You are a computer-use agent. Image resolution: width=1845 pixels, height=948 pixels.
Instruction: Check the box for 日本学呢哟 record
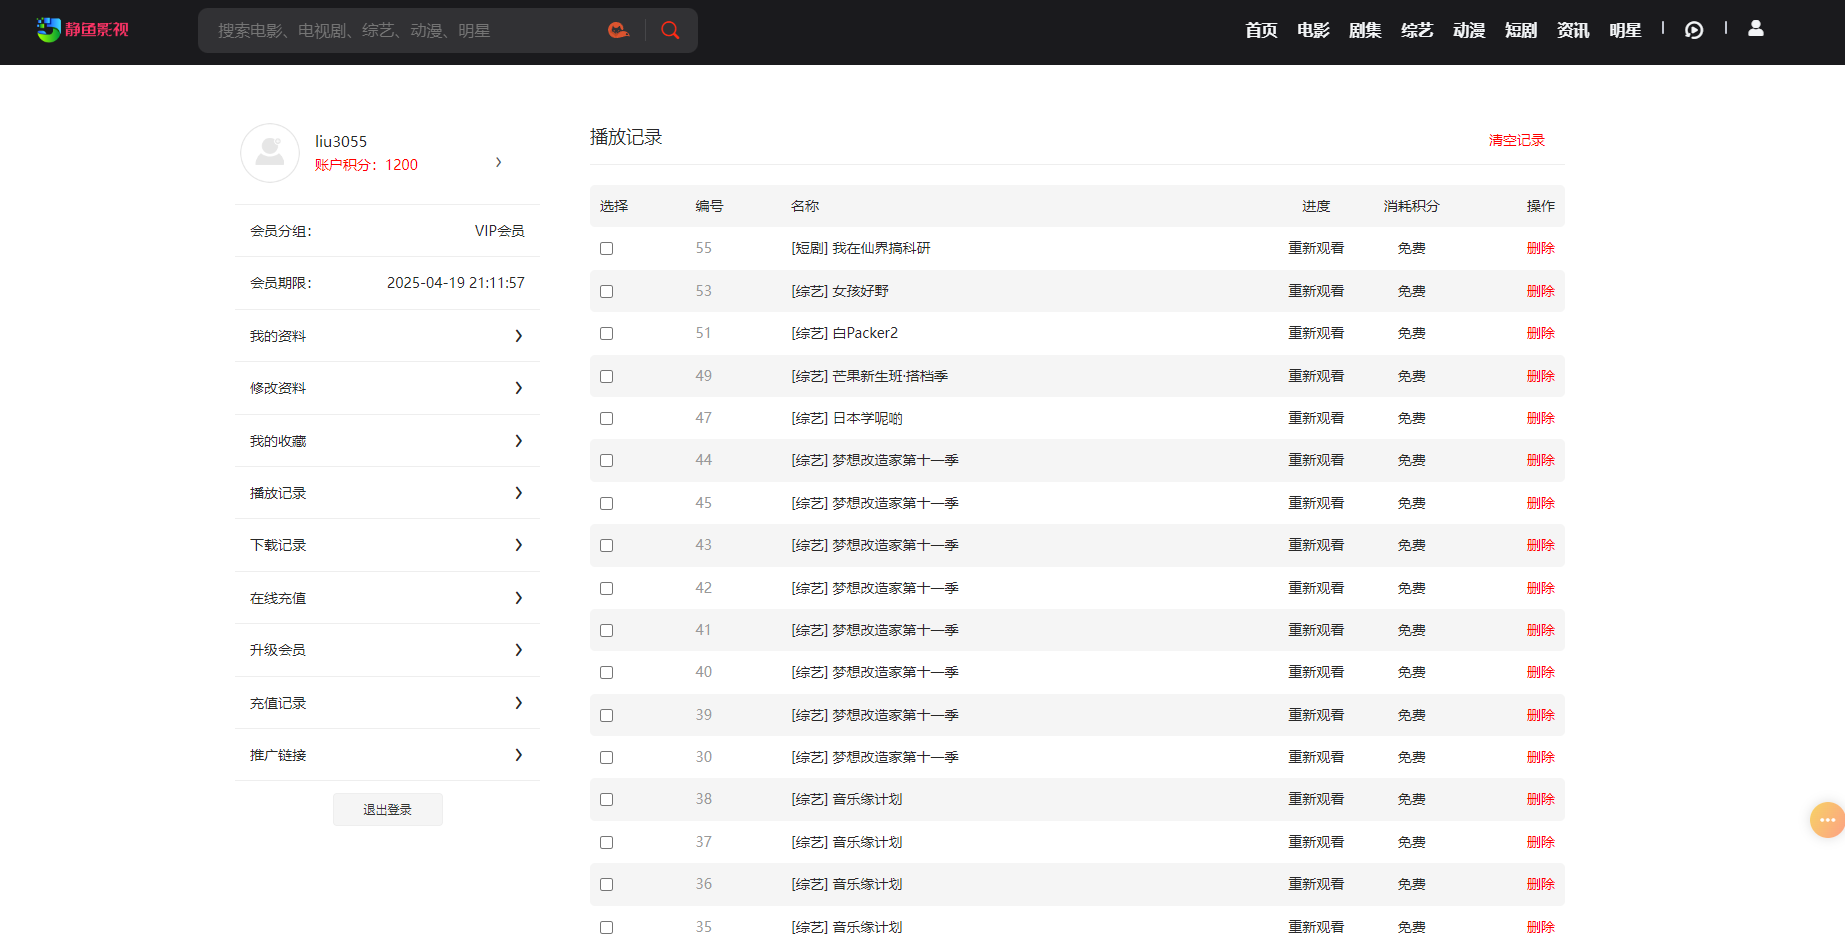pyautogui.click(x=606, y=419)
